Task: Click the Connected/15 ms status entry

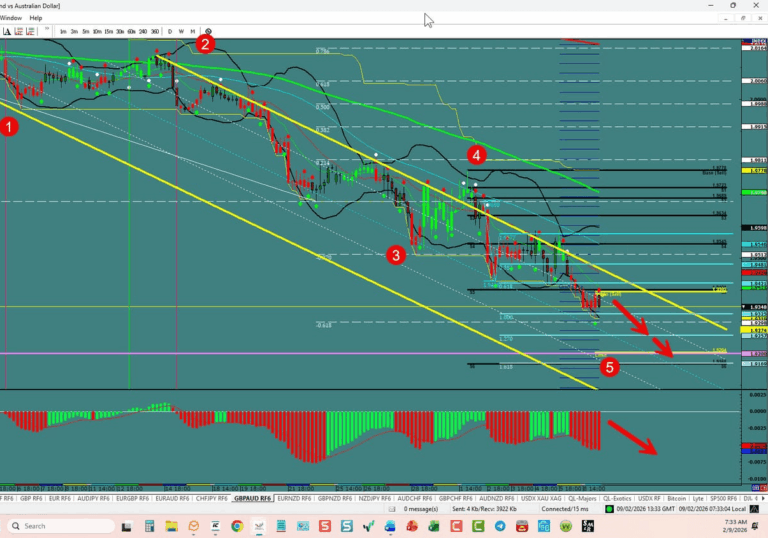Action: click(565, 509)
